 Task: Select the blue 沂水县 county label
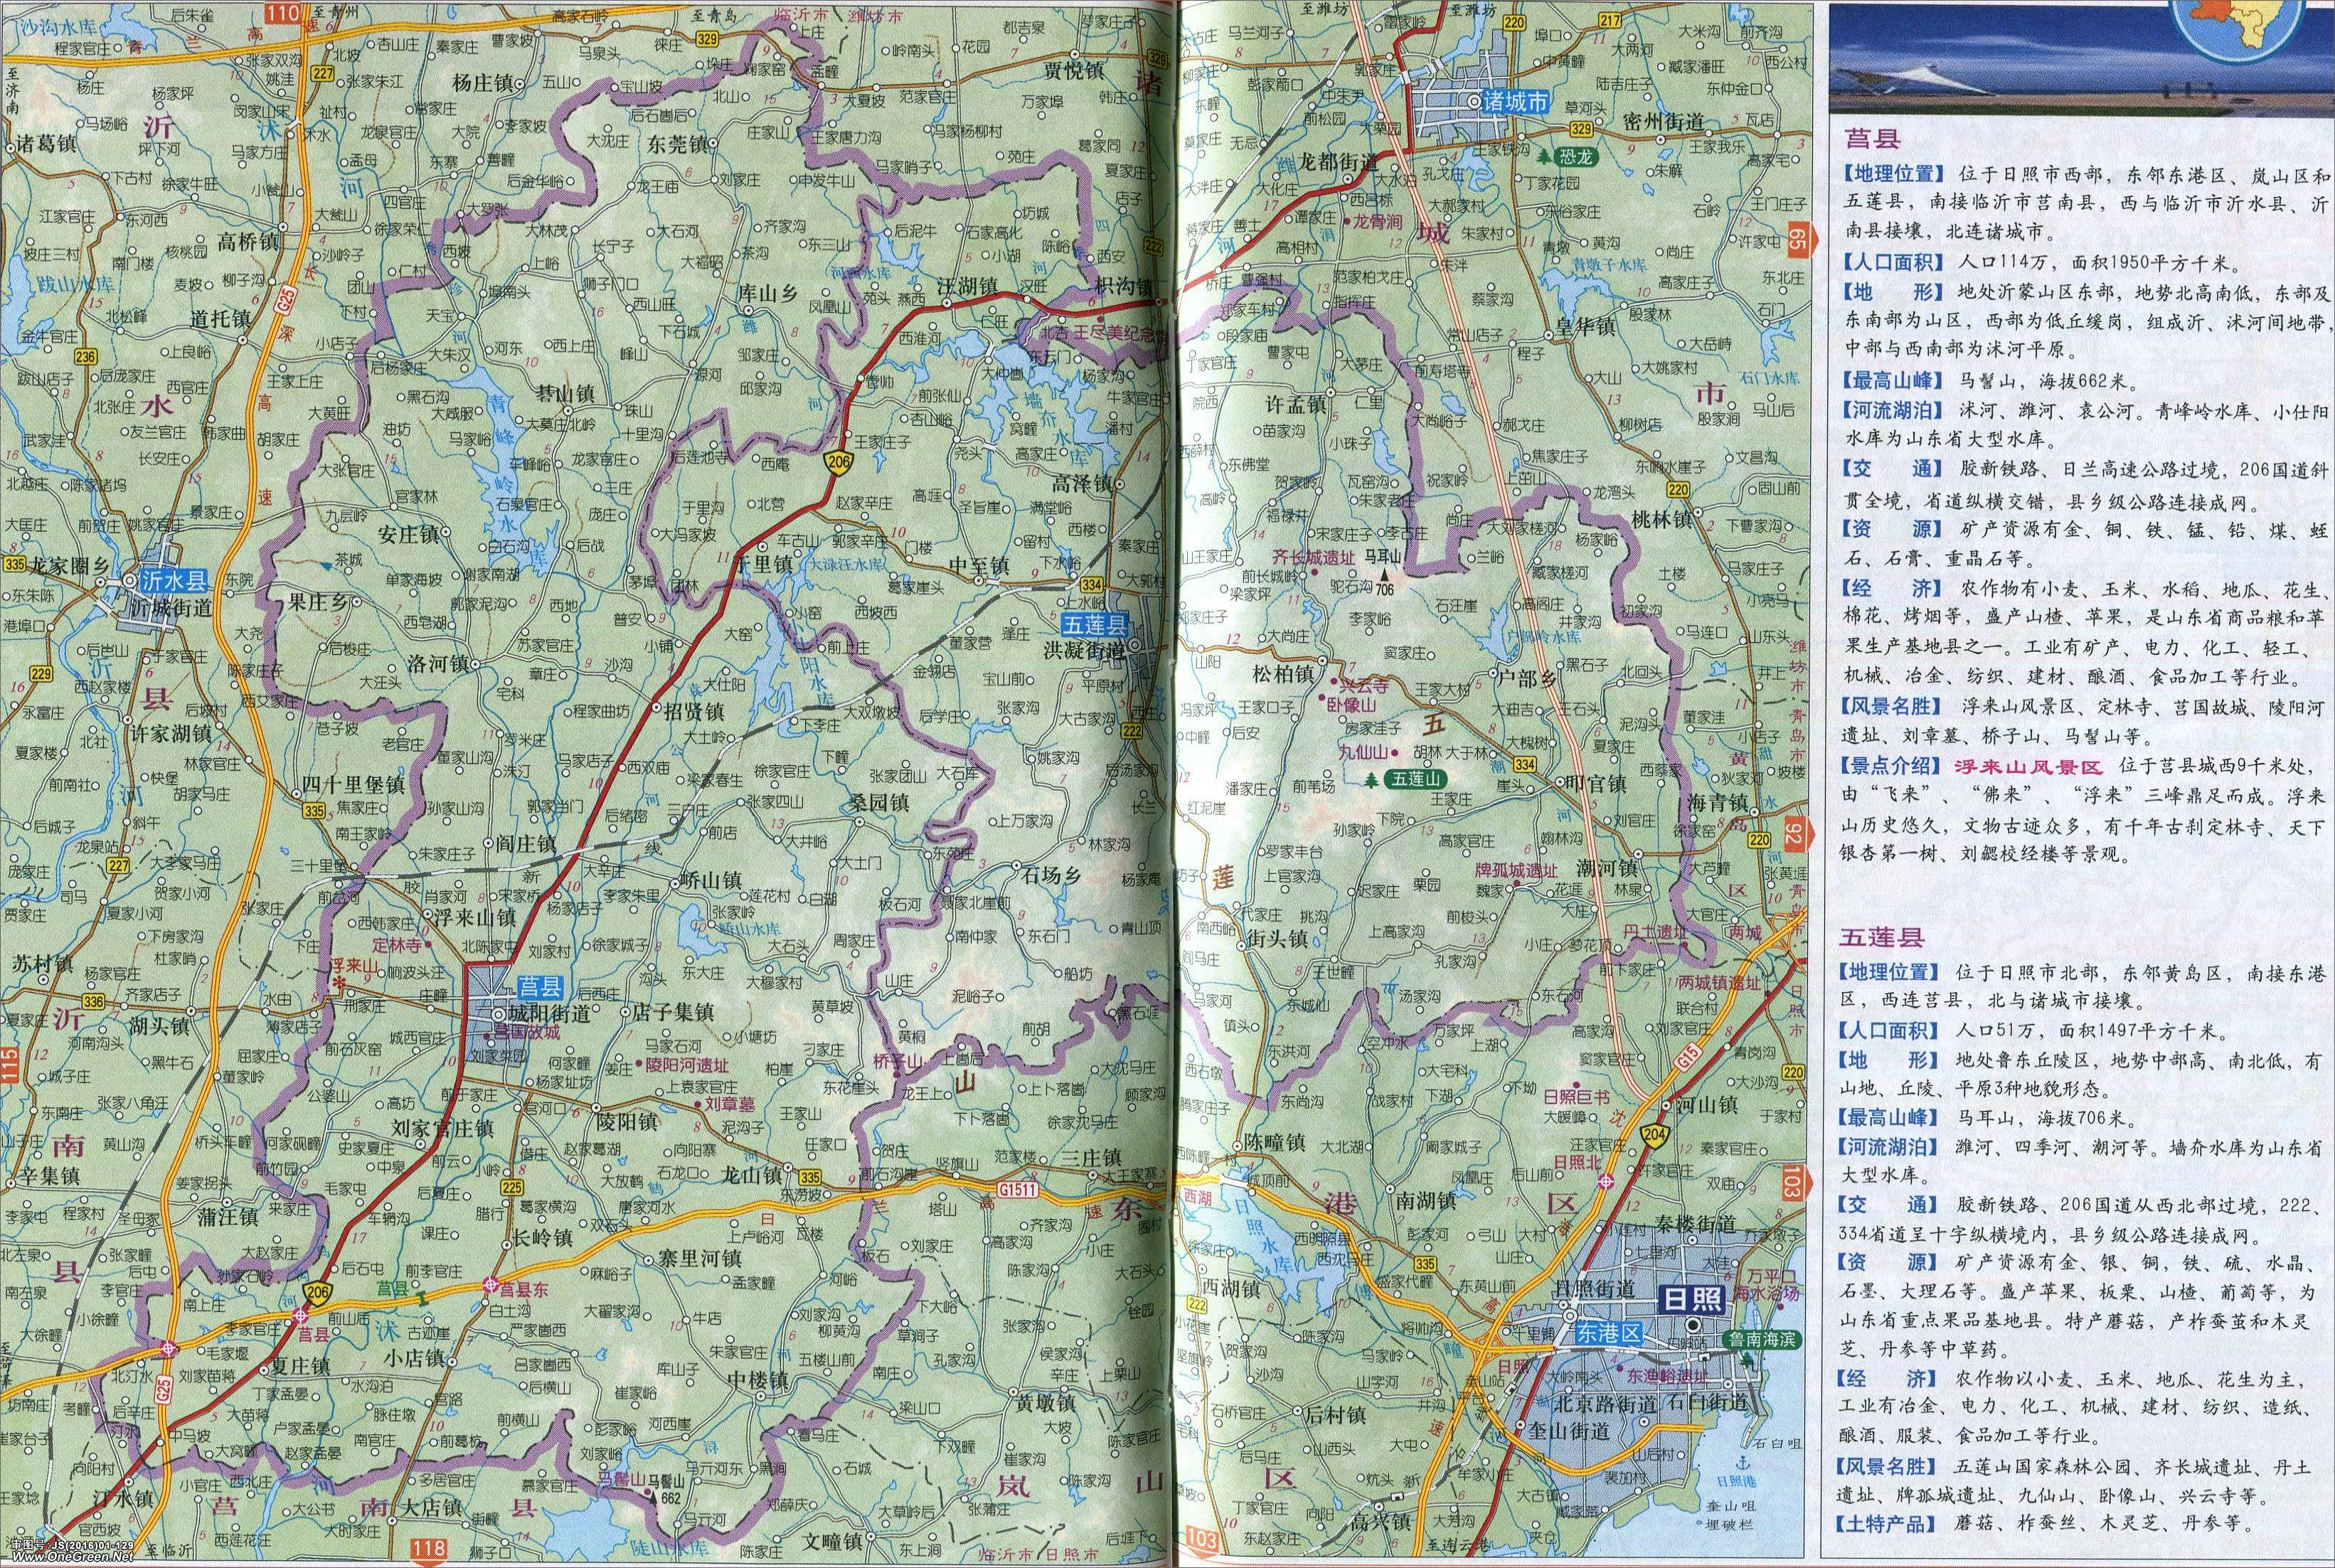pos(173,581)
